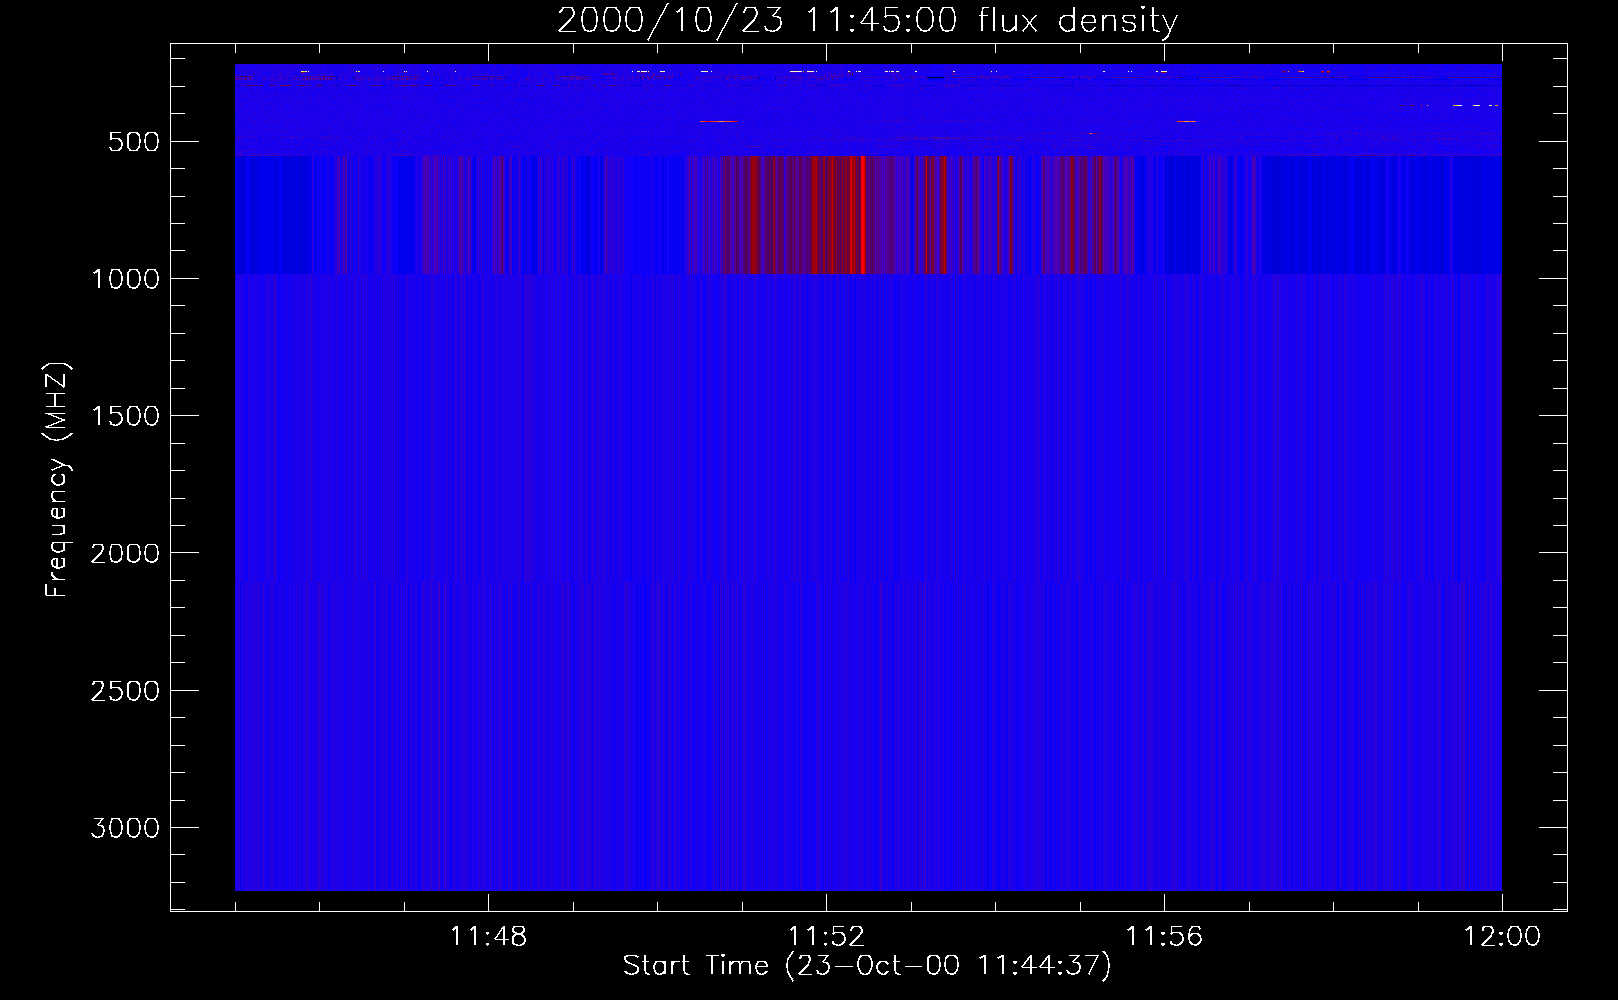Click the 2500 frequency tick label
This screenshot has width=1618, height=1000.
coord(125,691)
